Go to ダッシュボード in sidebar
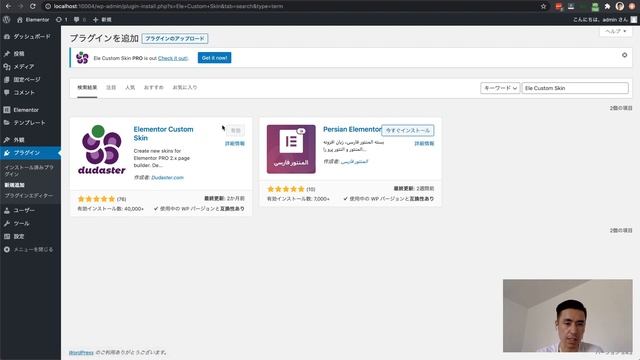Screen dimensions: 640x360 pyautogui.click(x=27, y=36)
